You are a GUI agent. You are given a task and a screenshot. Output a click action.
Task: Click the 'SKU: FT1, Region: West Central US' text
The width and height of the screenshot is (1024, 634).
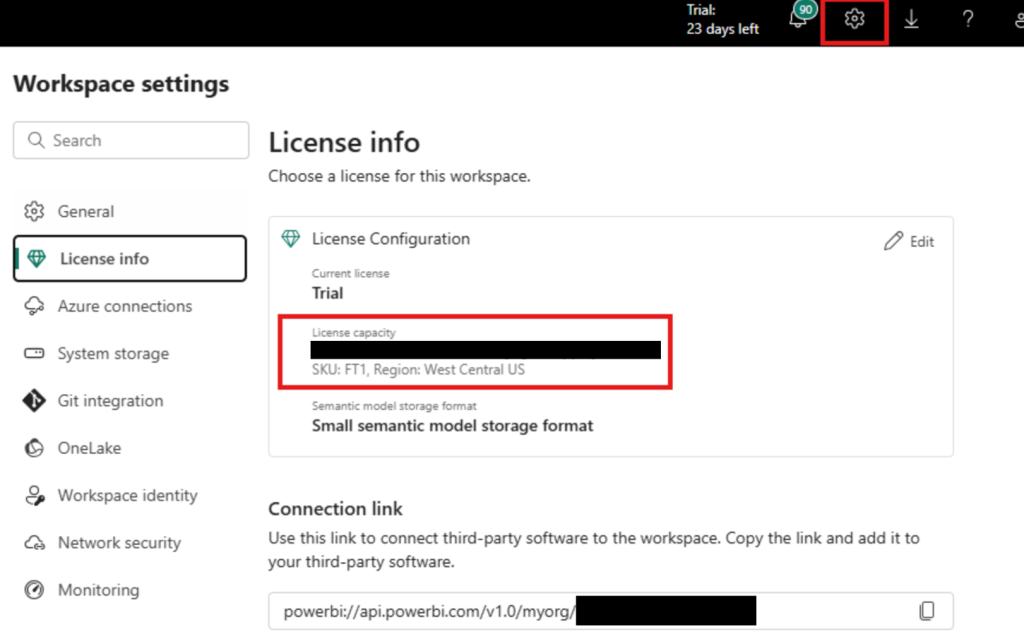click(418, 370)
